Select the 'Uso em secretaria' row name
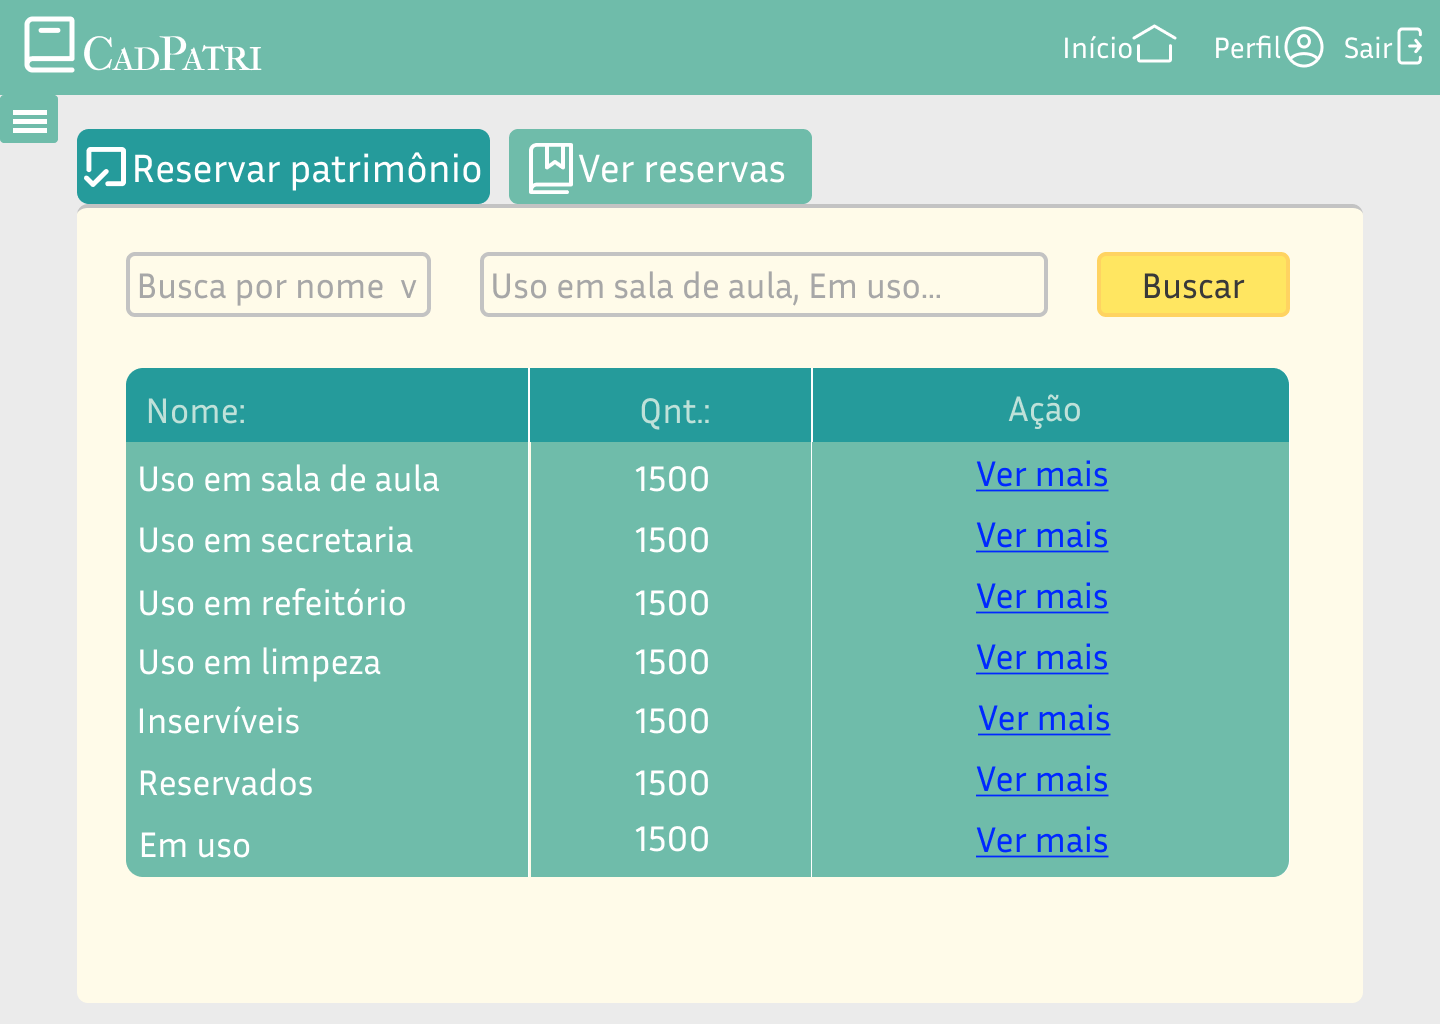The image size is (1440, 1024). click(275, 541)
